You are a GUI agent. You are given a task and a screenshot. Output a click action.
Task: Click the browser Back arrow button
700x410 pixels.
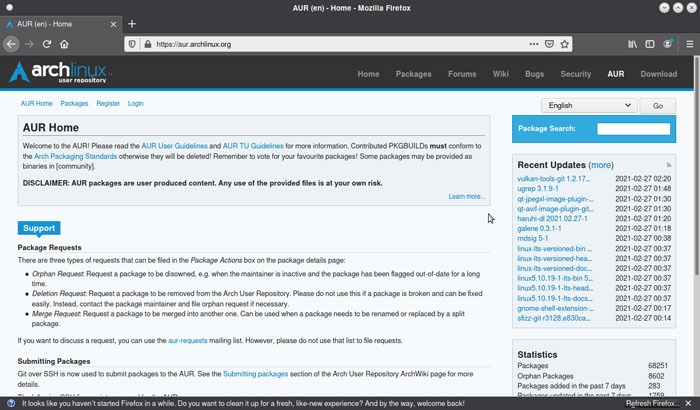[11, 44]
